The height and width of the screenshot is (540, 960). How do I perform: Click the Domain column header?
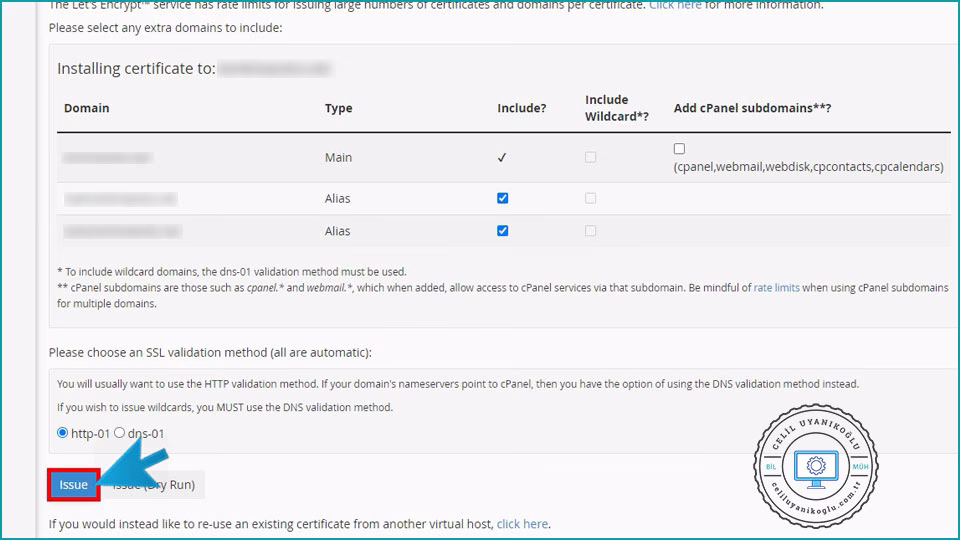[87, 108]
